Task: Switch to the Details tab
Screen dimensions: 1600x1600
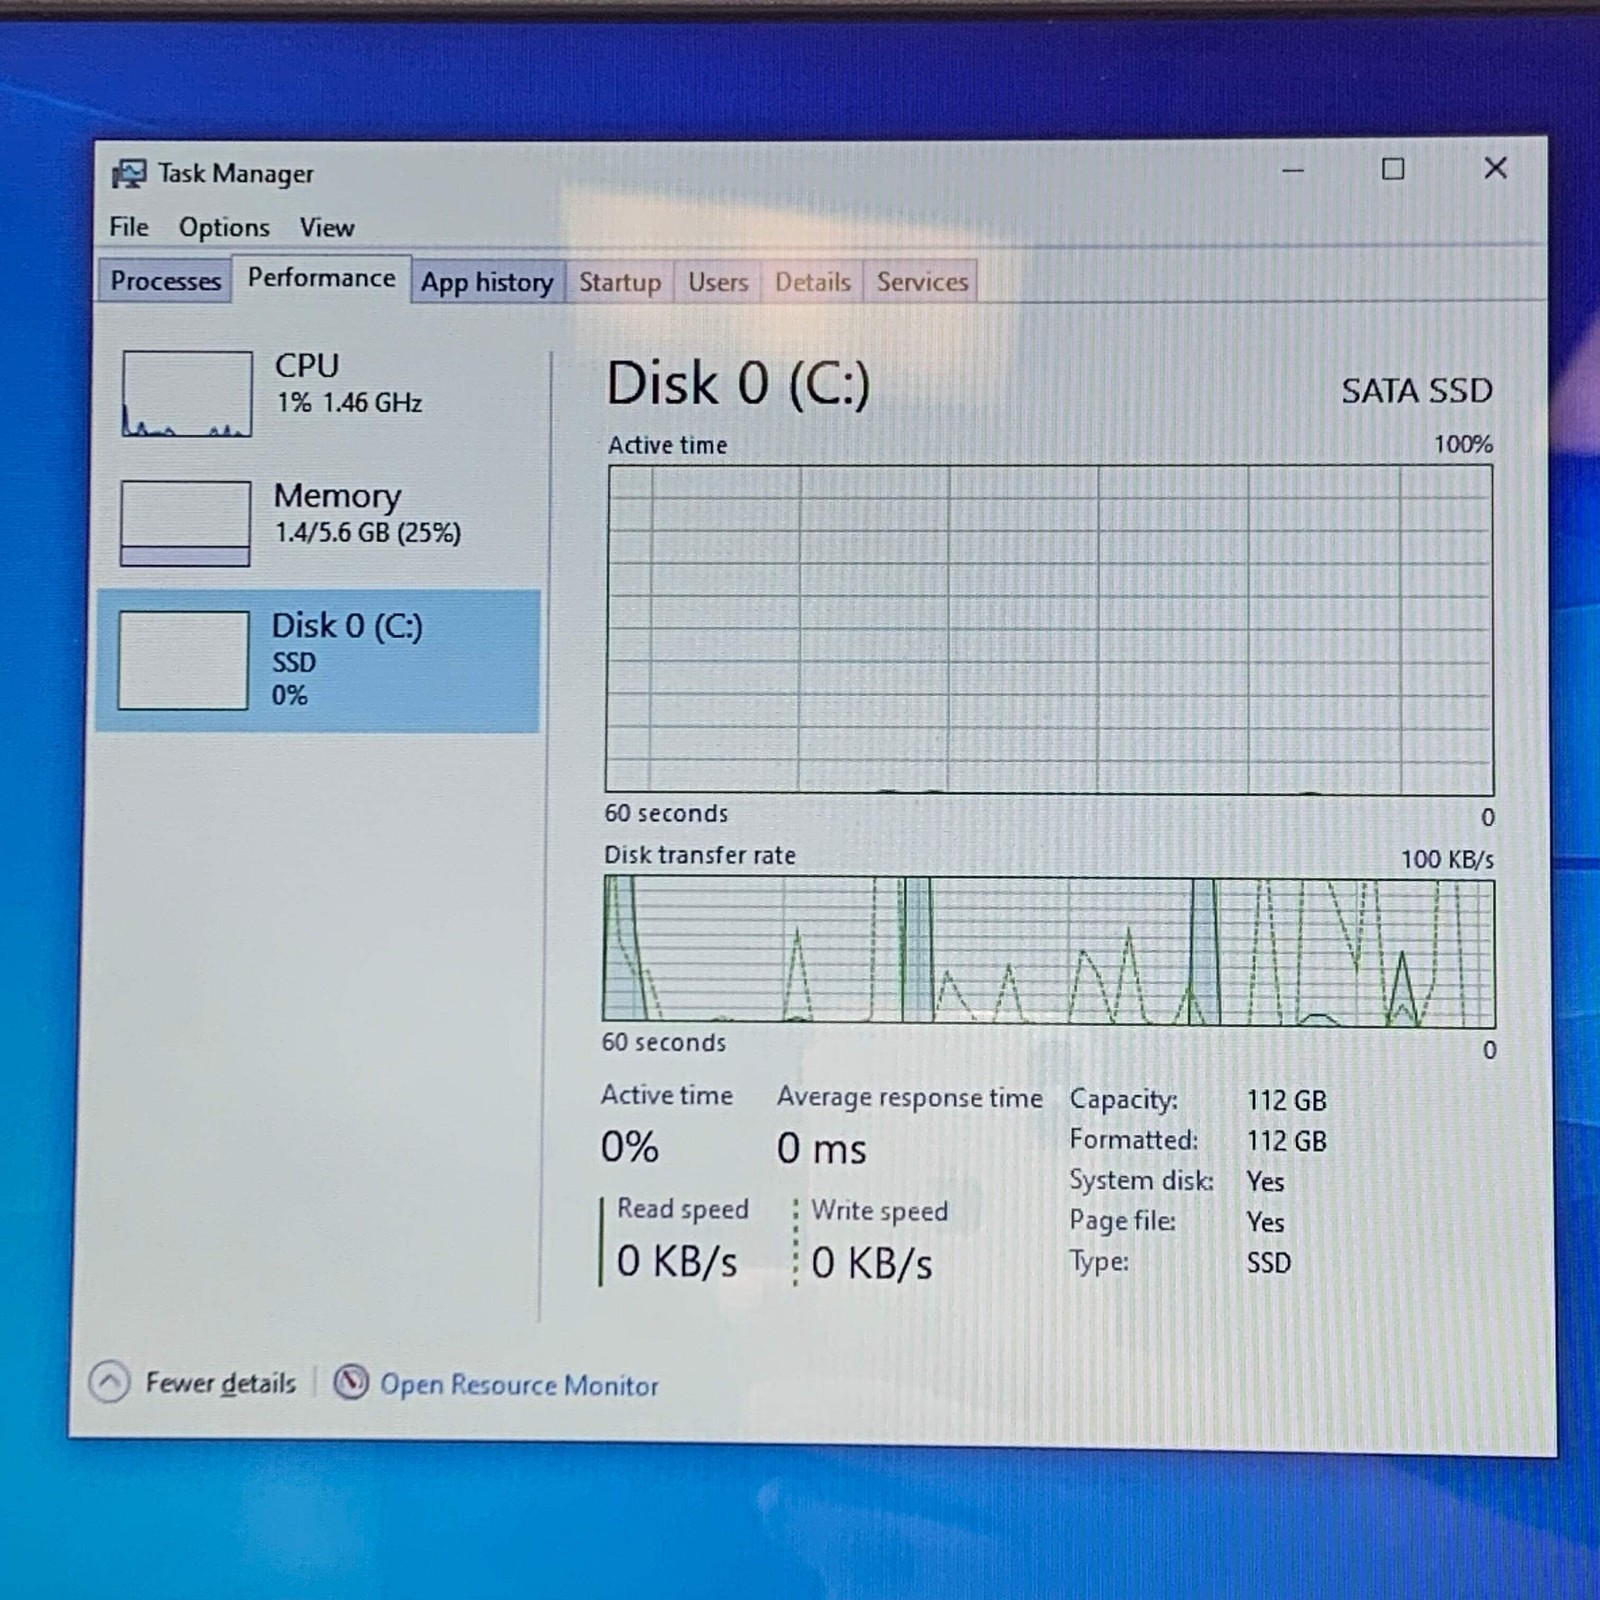Action: [812, 283]
